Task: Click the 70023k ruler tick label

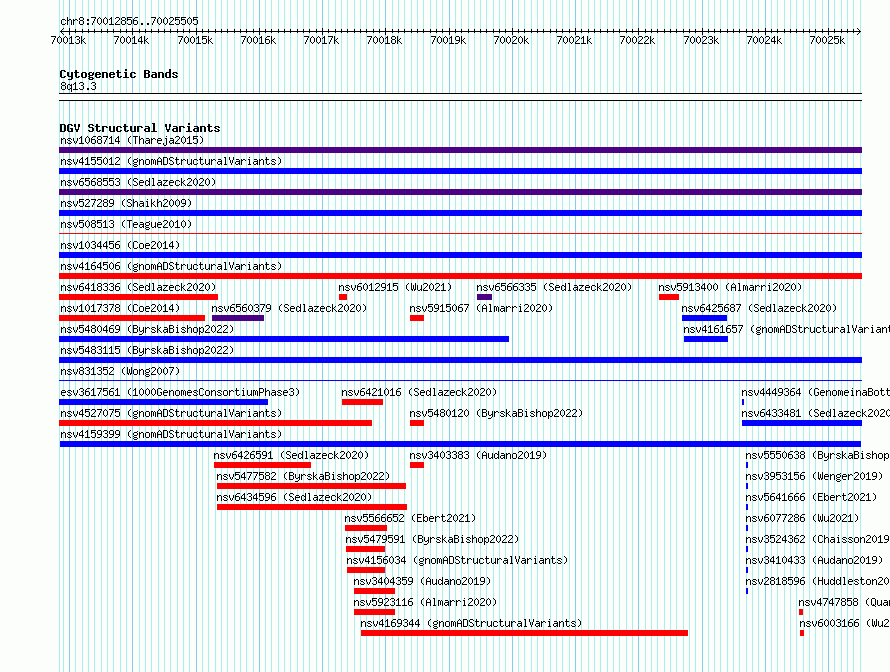Action: pyautogui.click(x=701, y=40)
